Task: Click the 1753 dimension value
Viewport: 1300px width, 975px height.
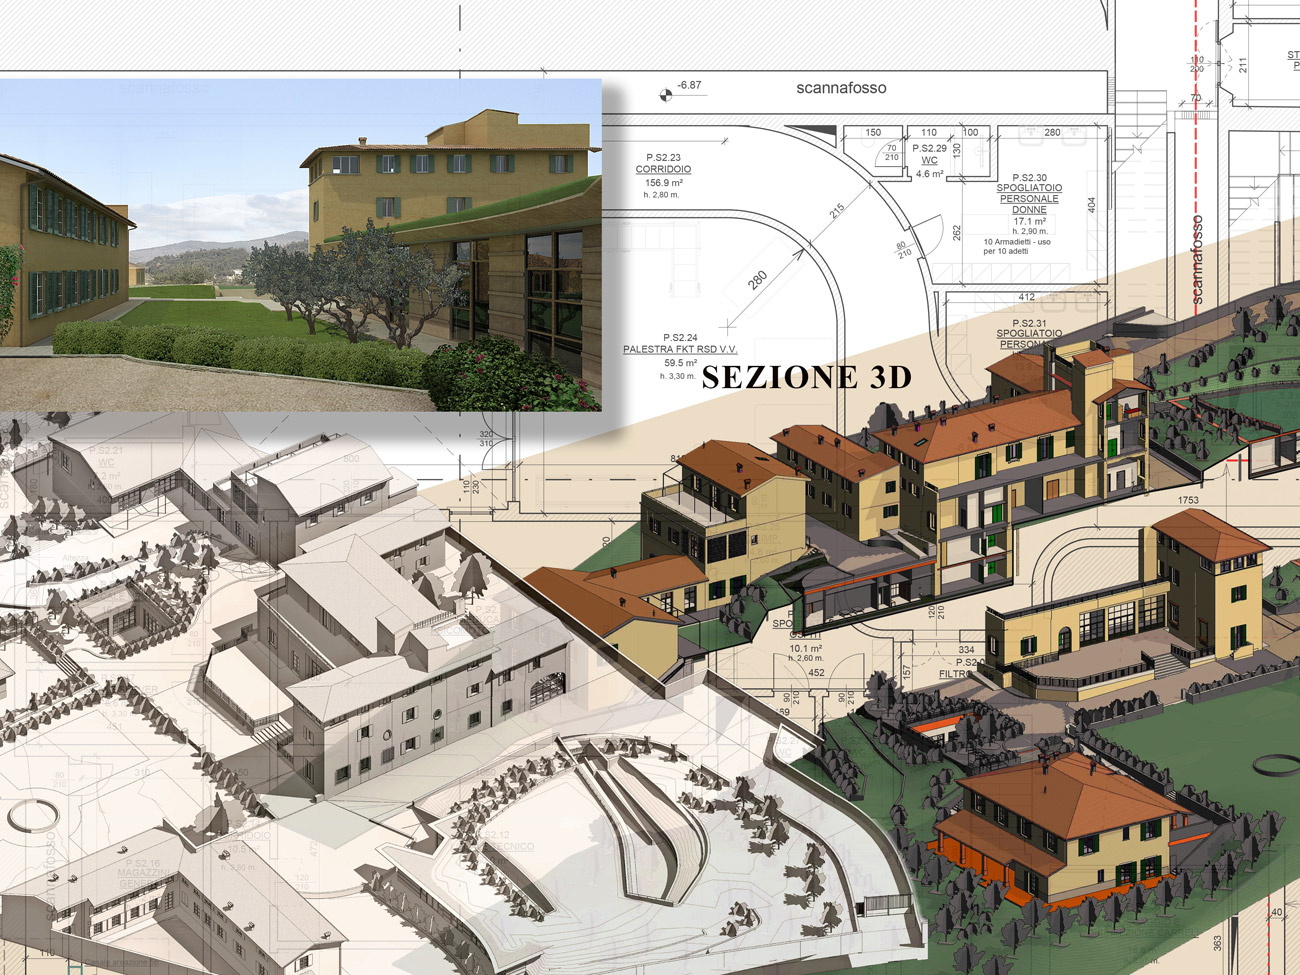Action: 1188,500
